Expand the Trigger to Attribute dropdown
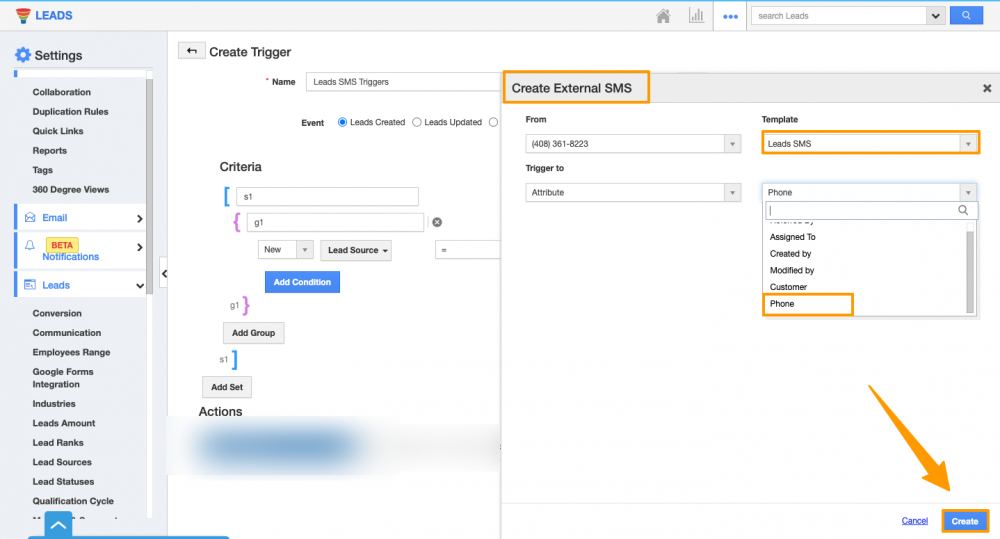Viewport: 1000px width, 539px height. 633,192
